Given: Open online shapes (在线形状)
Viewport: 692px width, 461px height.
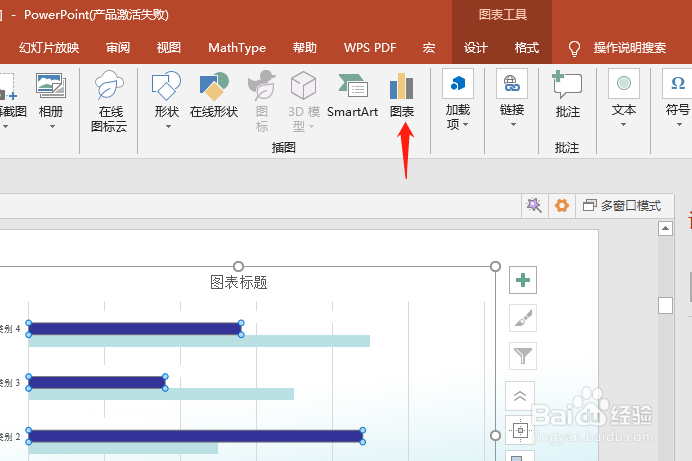Looking at the screenshot, I should point(214,95).
